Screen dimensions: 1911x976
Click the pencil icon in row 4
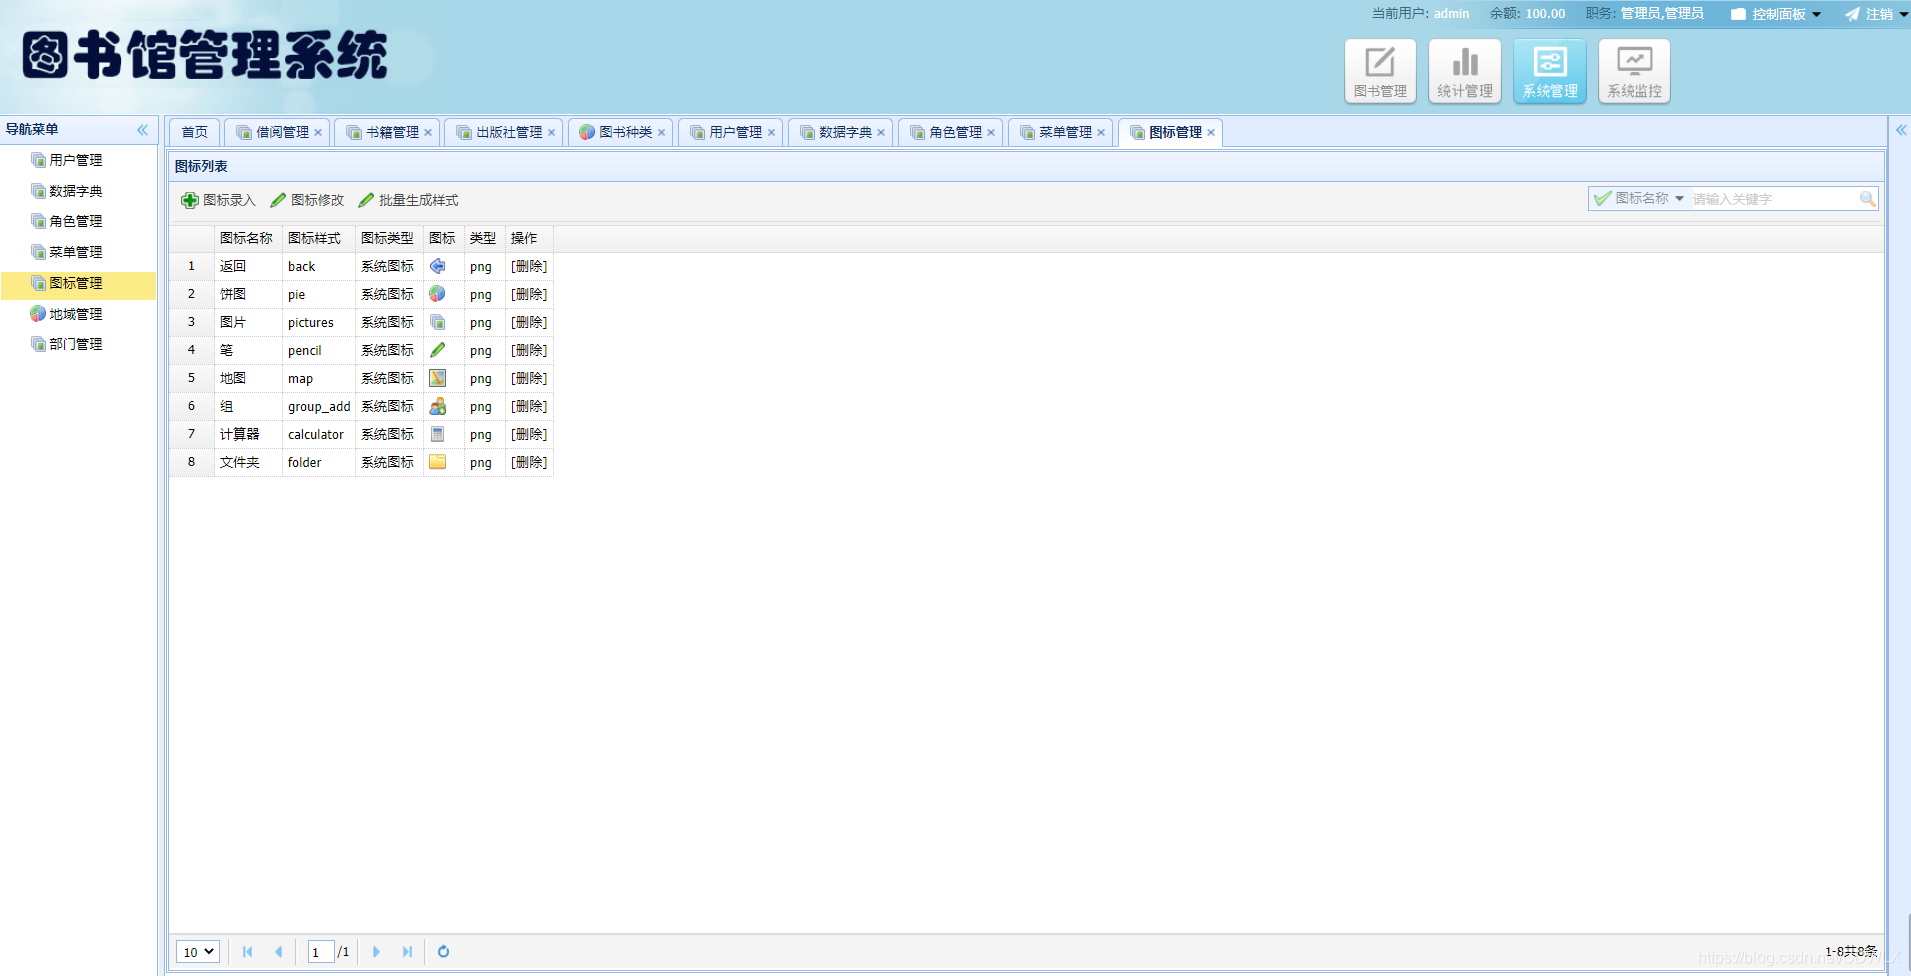coord(437,350)
